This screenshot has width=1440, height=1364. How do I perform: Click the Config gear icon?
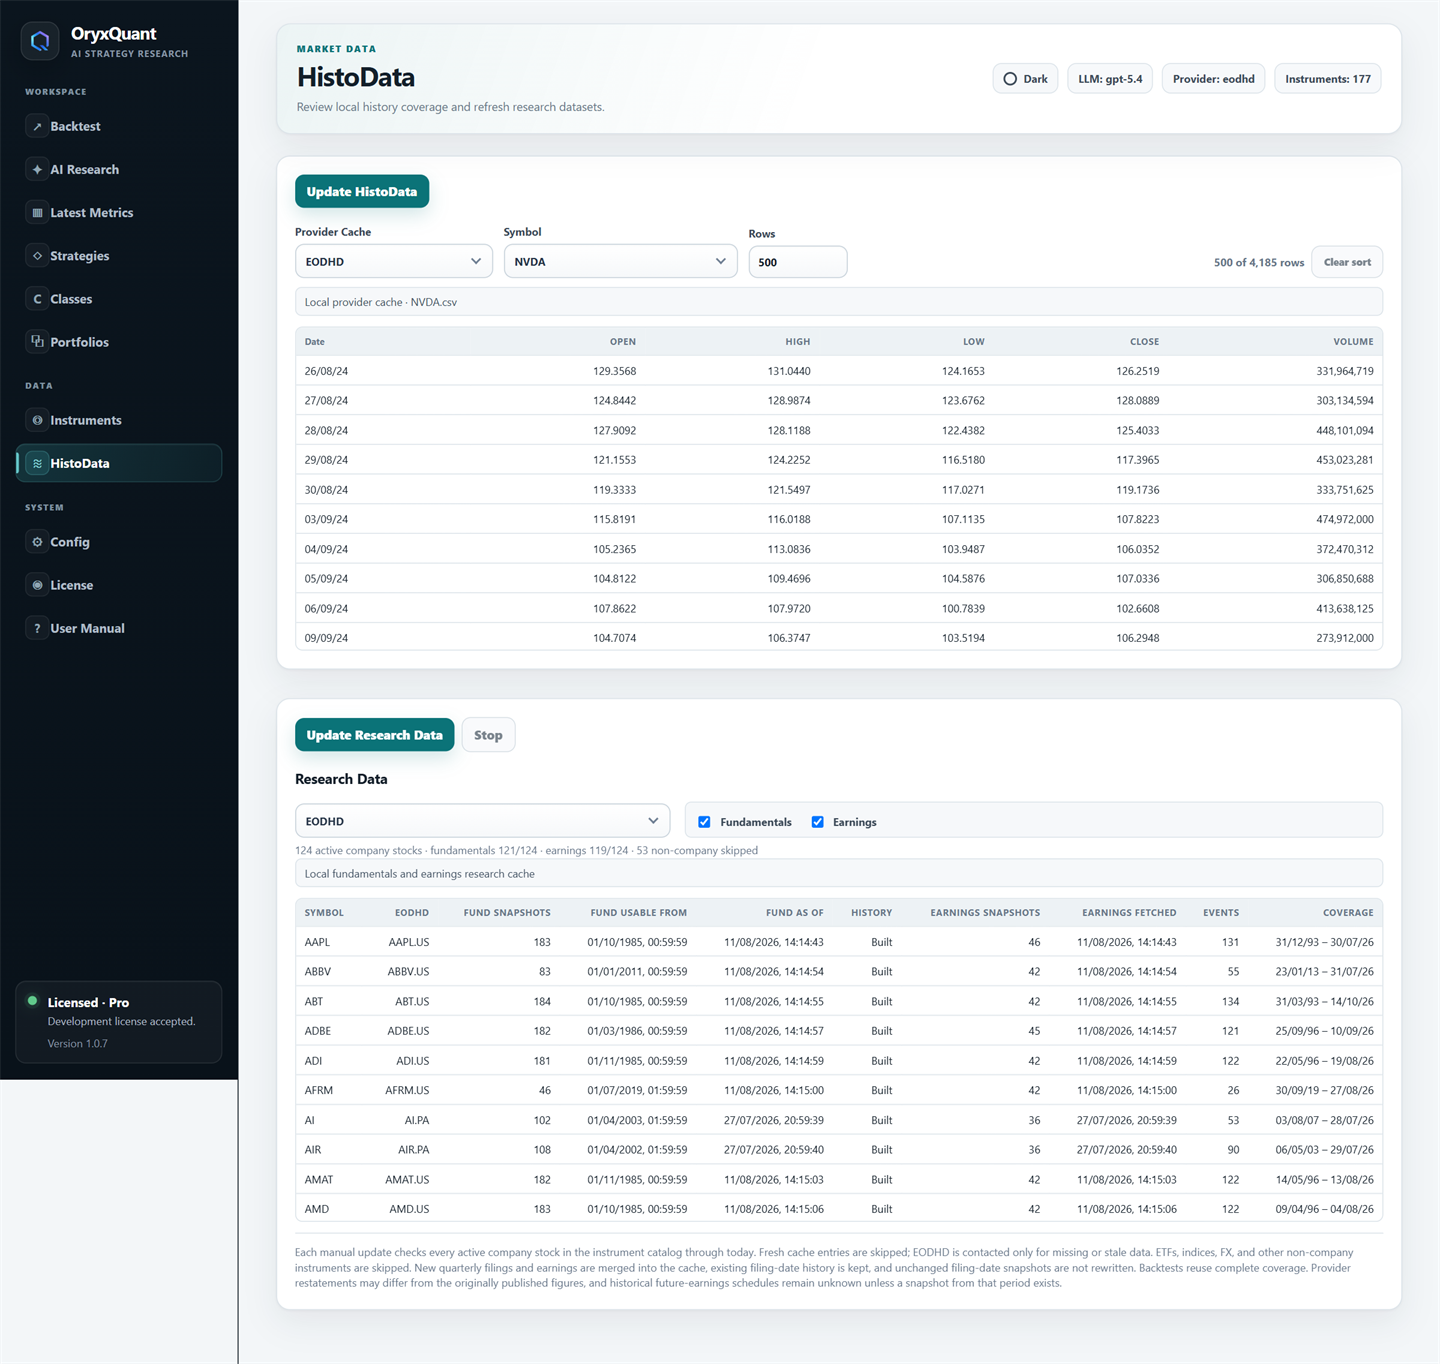pos(37,542)
